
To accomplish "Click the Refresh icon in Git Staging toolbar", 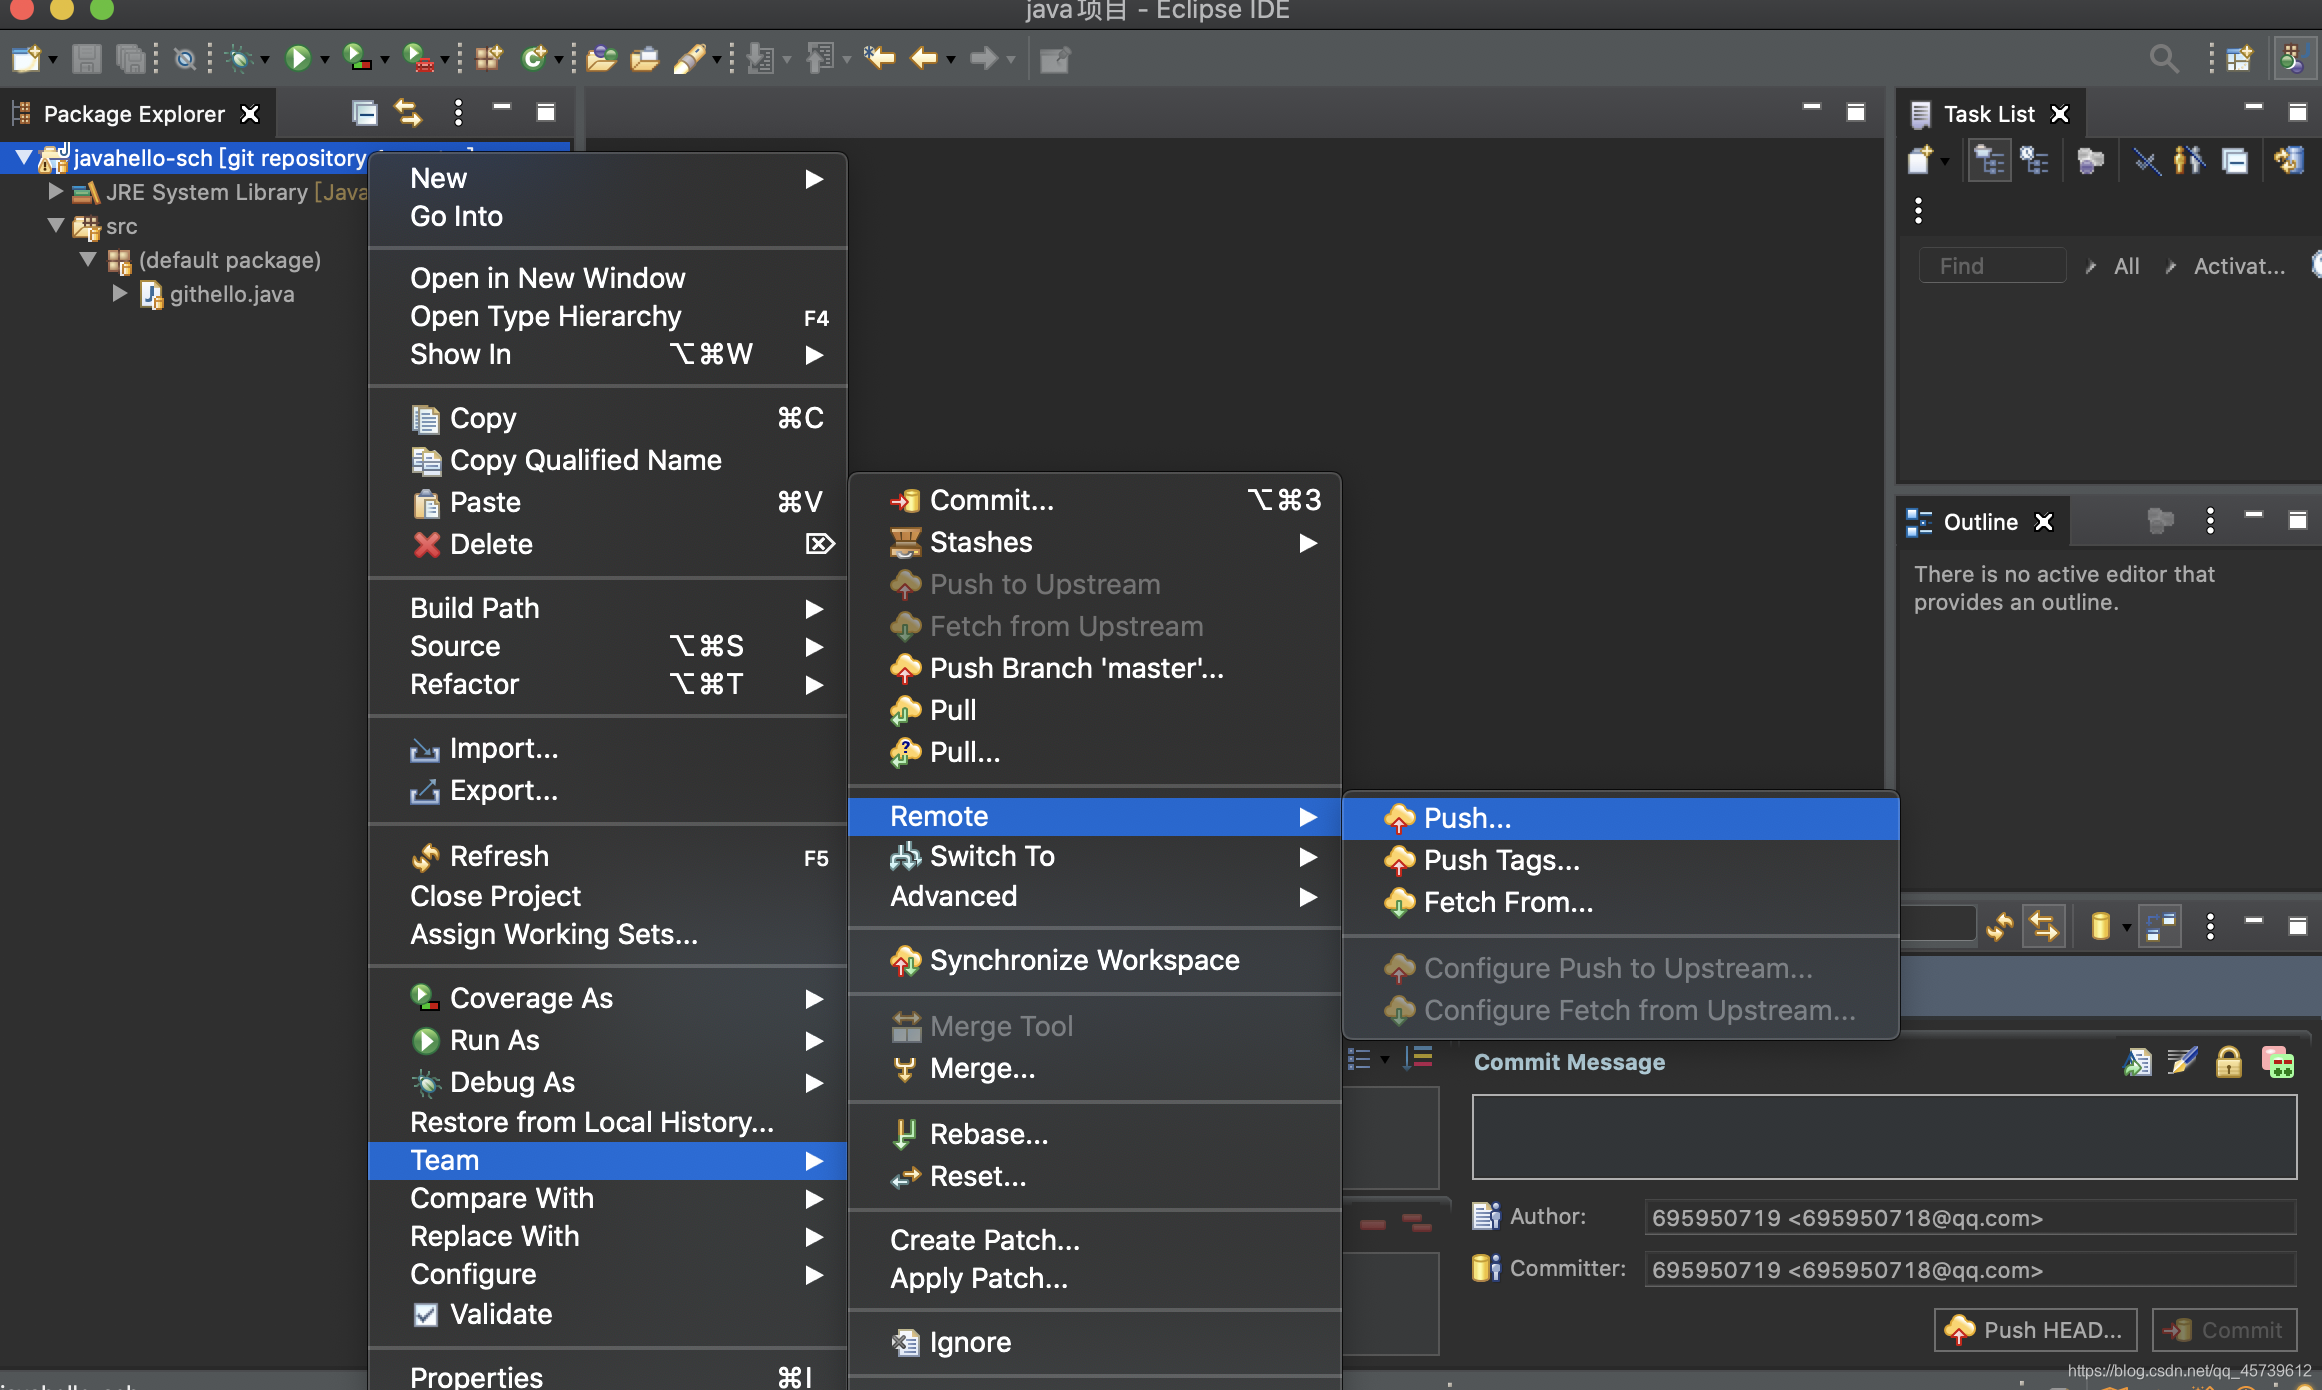I will [1999, 927].
